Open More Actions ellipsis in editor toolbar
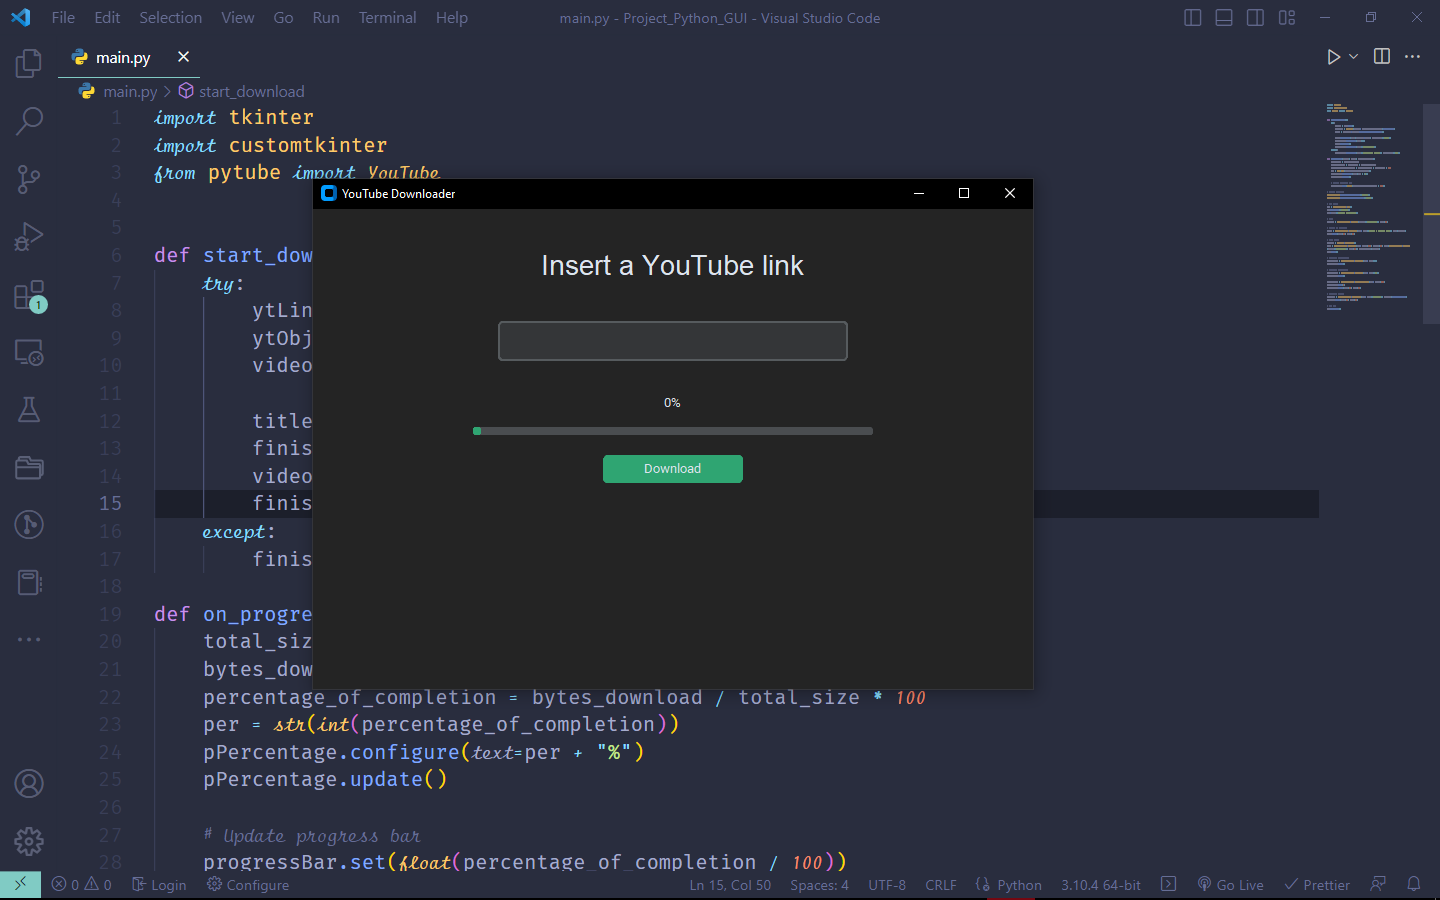Image resolution: width=1440 pixels, height=900 pixels. point(1412,57)
